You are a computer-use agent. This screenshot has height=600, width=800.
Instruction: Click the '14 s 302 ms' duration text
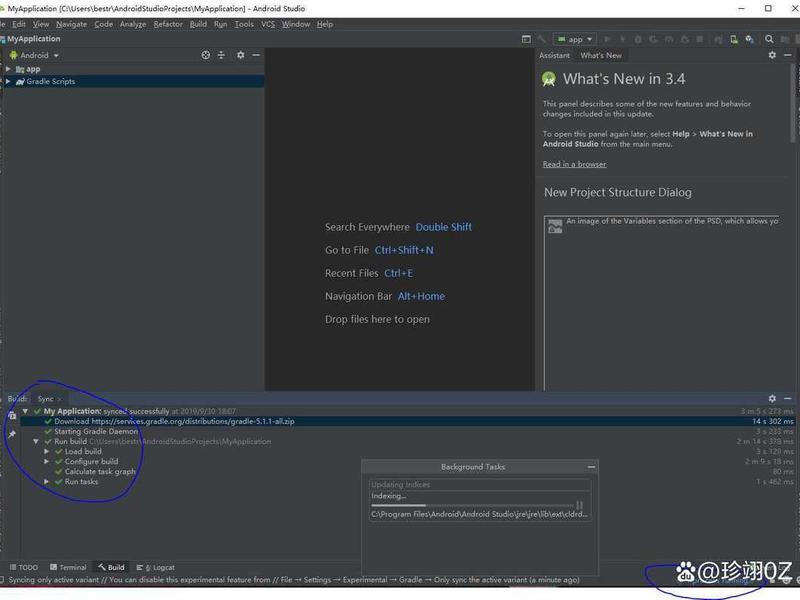click(772, 421)
